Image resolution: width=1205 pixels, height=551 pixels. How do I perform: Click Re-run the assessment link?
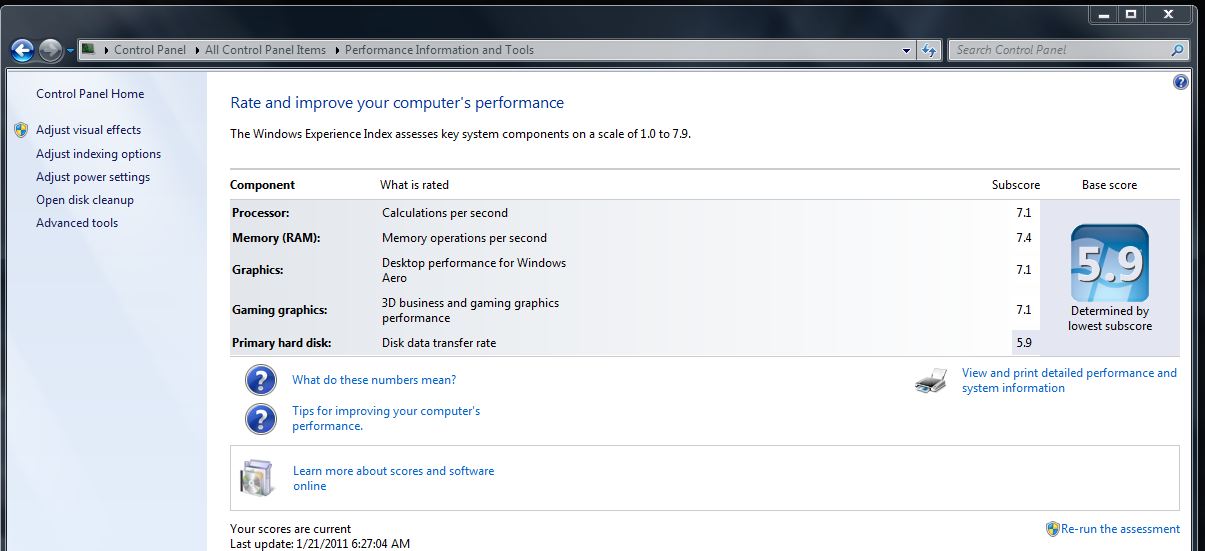coord(1120,529)
